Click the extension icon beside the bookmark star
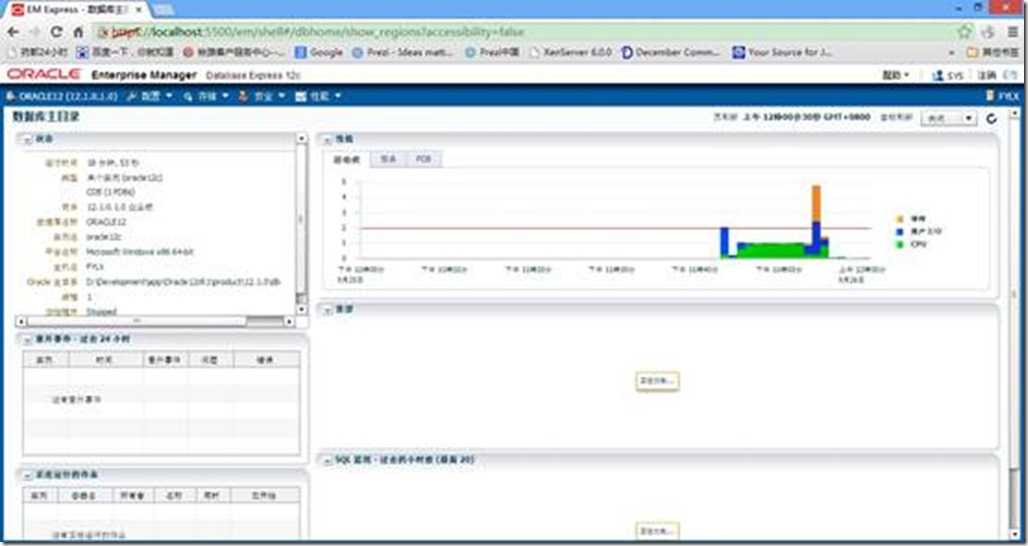The width and height of the screenshot is (1028, 546). [x=989, y=31]
